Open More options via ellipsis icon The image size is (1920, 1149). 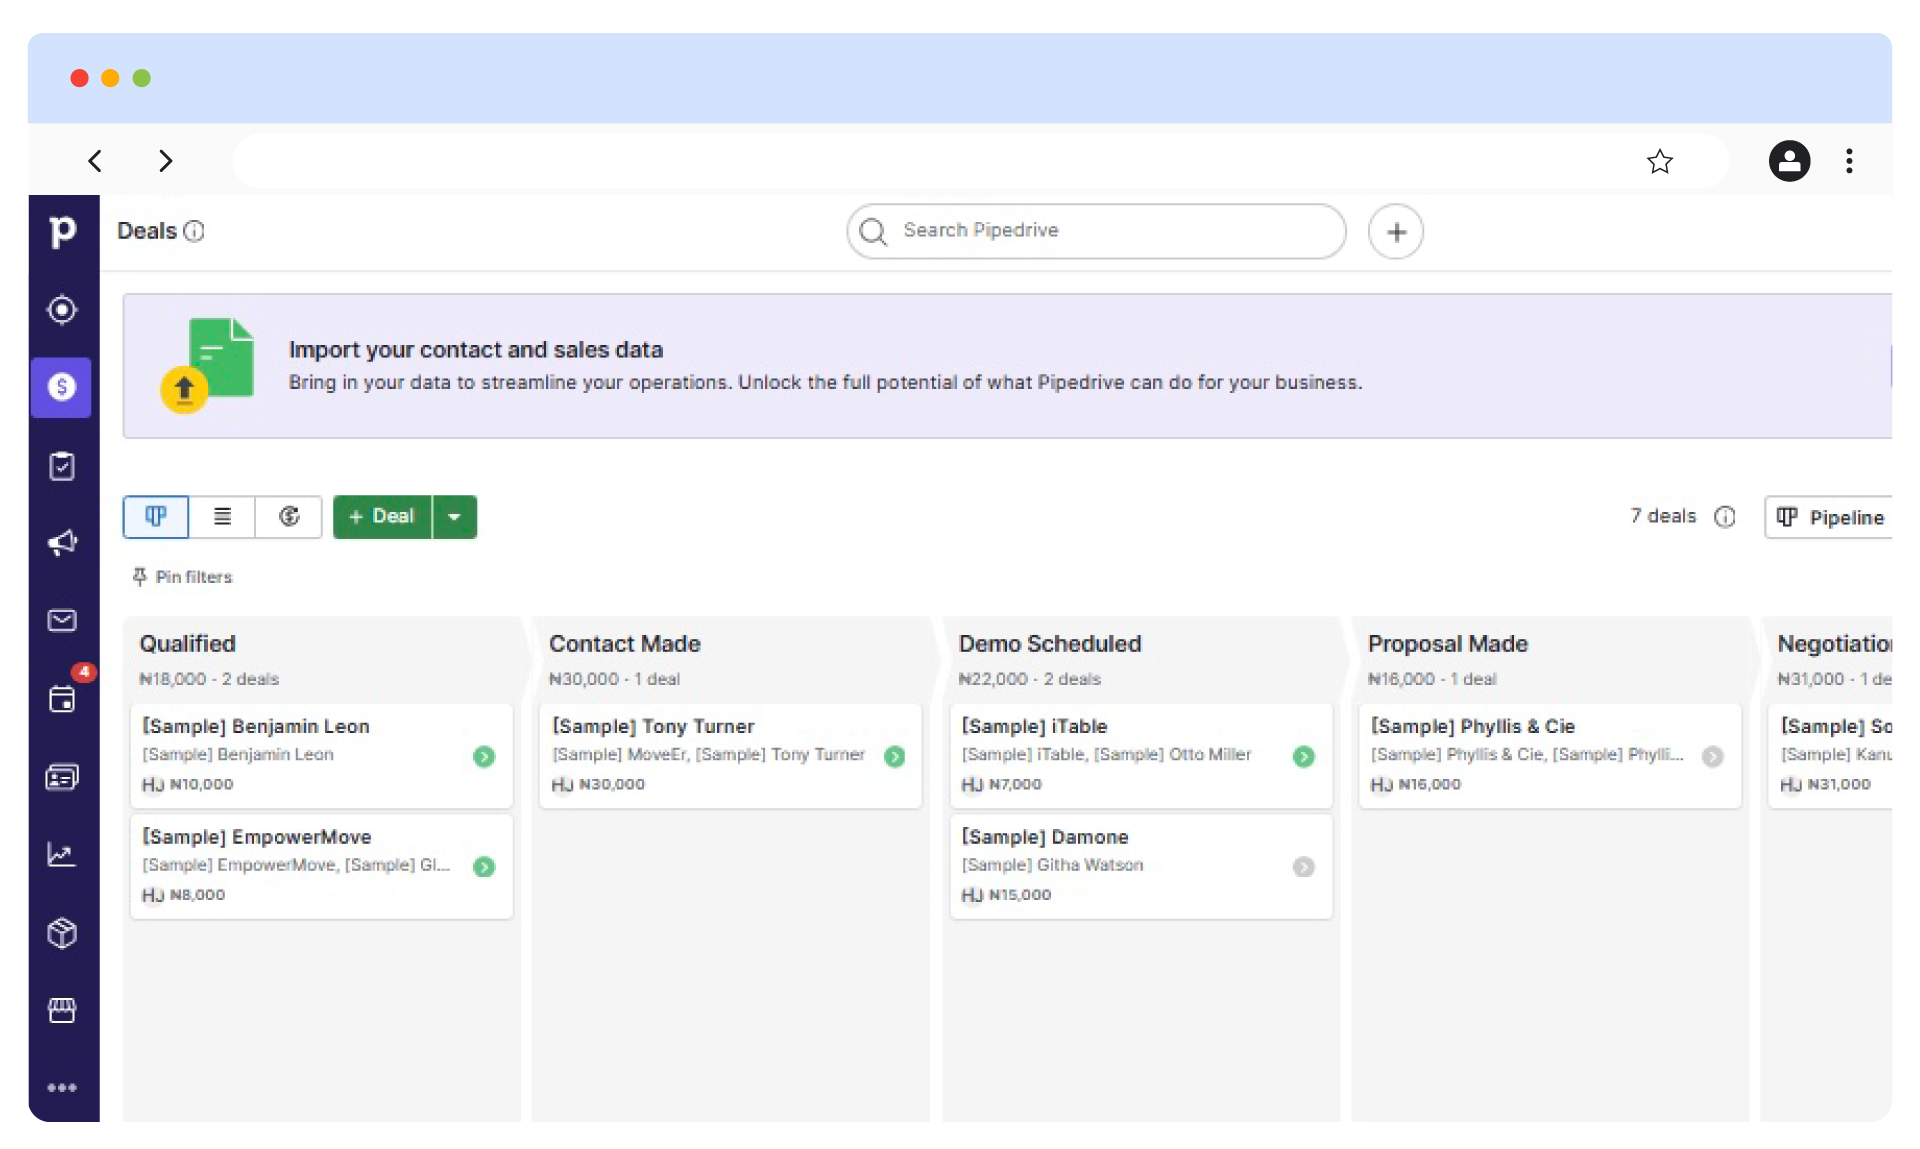(62, 1088)
